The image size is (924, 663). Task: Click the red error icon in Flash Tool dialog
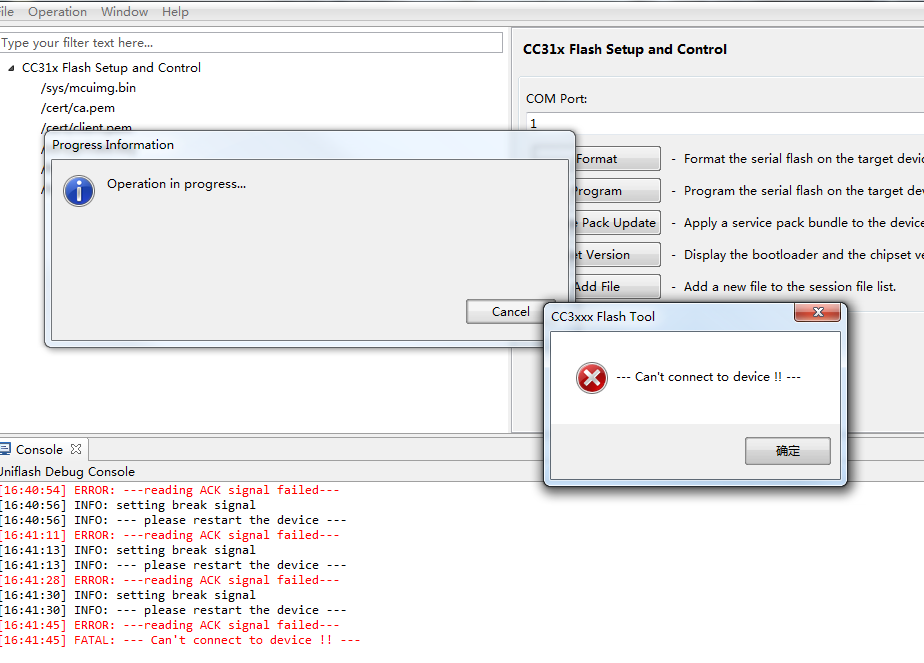(592, 378)
